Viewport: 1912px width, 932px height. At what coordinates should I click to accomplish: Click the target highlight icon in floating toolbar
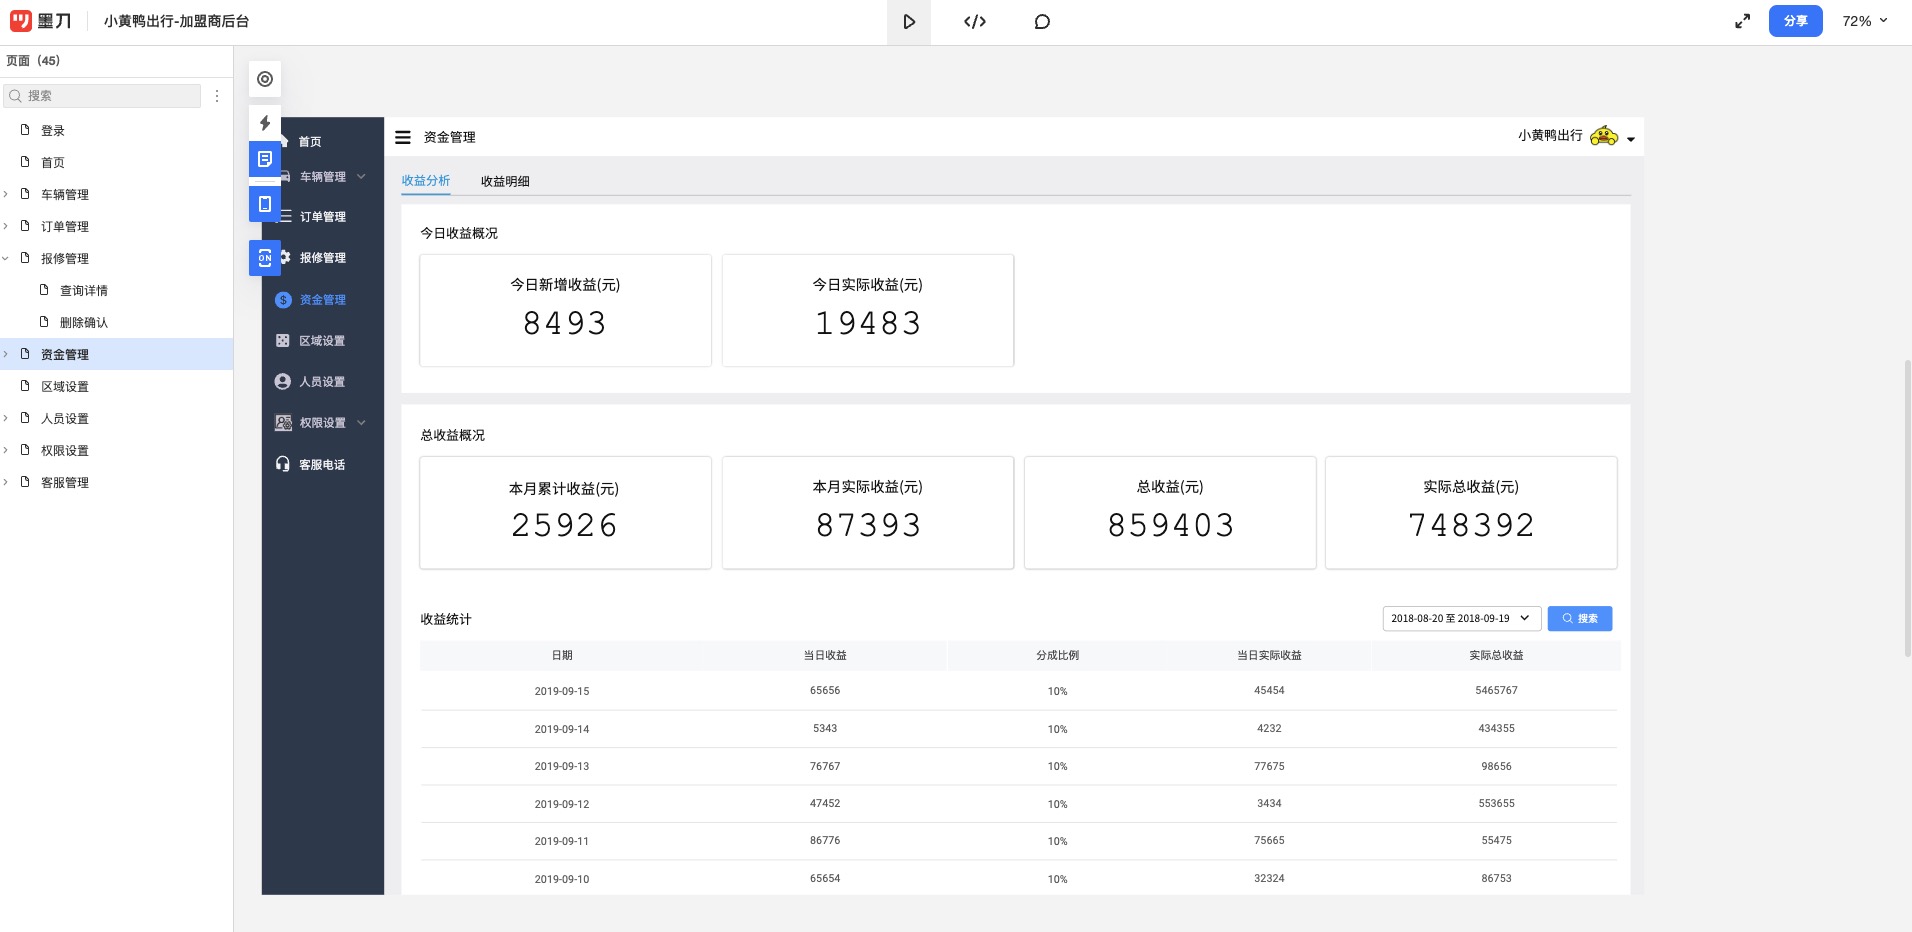(265, 79)
